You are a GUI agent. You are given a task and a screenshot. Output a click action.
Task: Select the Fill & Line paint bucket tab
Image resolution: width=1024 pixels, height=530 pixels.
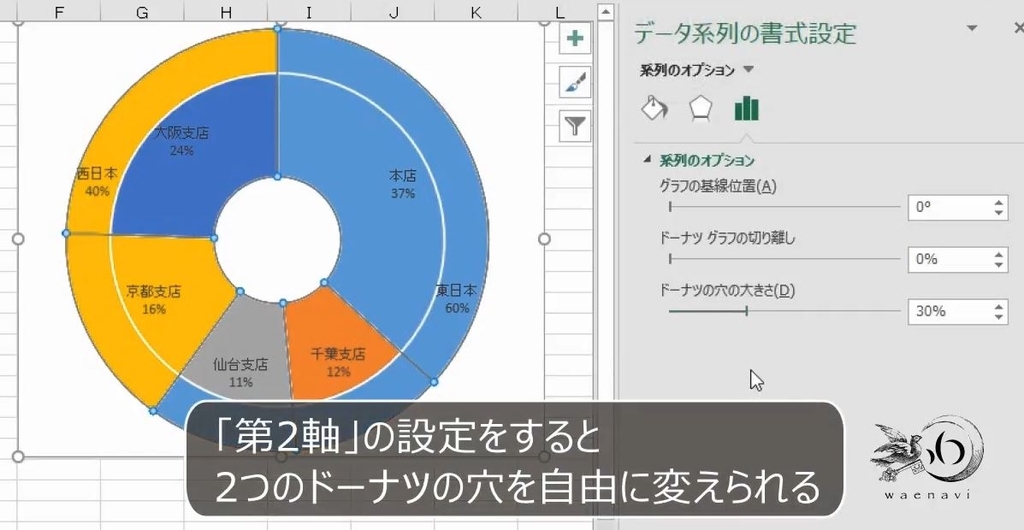[654, 108]
